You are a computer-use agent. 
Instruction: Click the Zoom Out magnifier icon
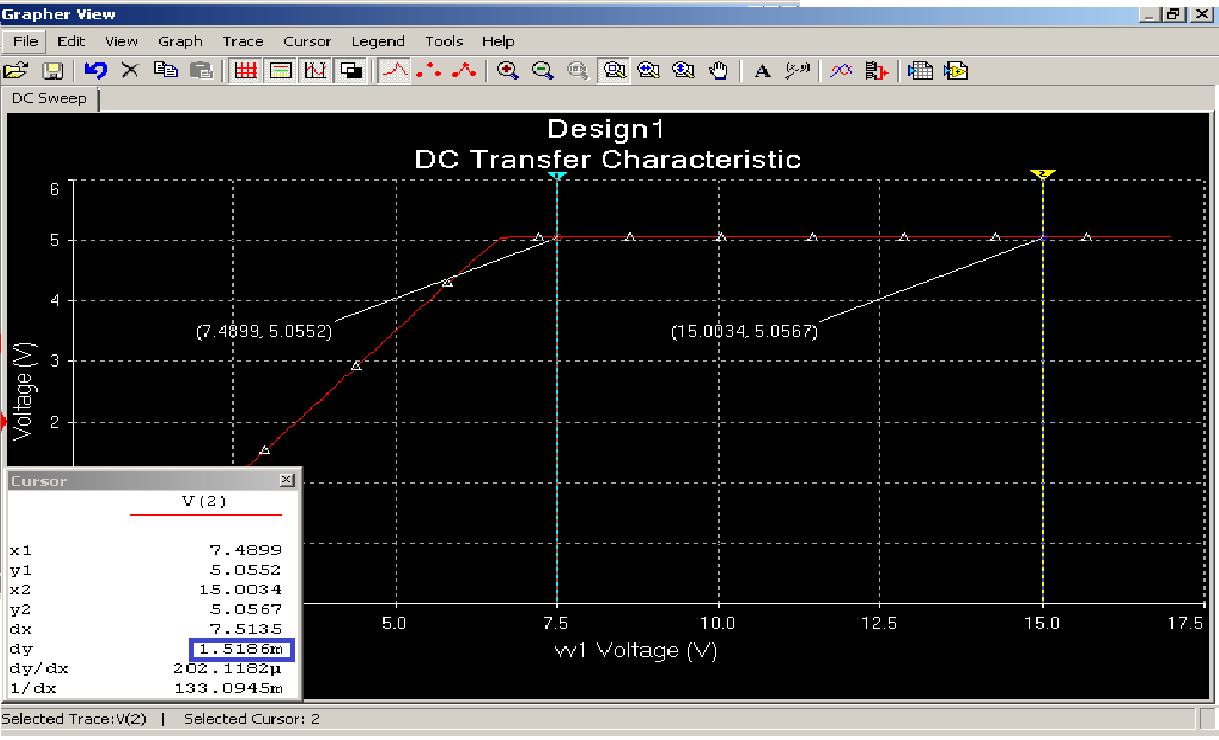pyautogui.click(x=543, y=71)
